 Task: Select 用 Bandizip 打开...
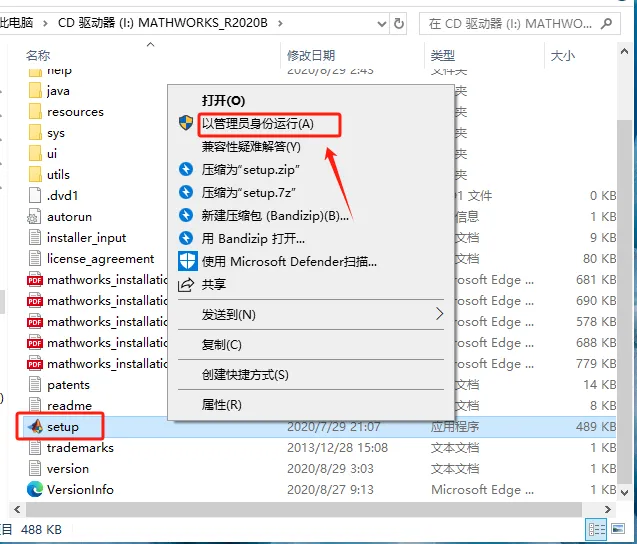pyautogui.click(x=253, y=238)
